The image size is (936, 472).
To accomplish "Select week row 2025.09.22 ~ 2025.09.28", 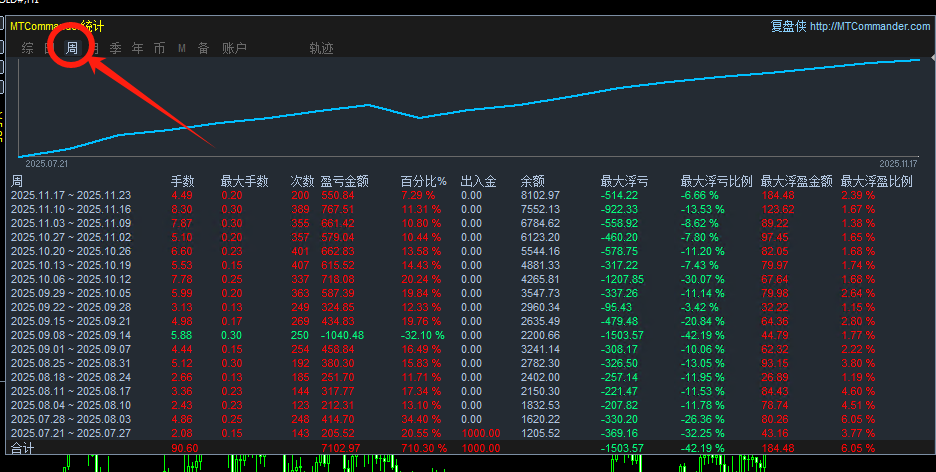I will coord(468,307).
